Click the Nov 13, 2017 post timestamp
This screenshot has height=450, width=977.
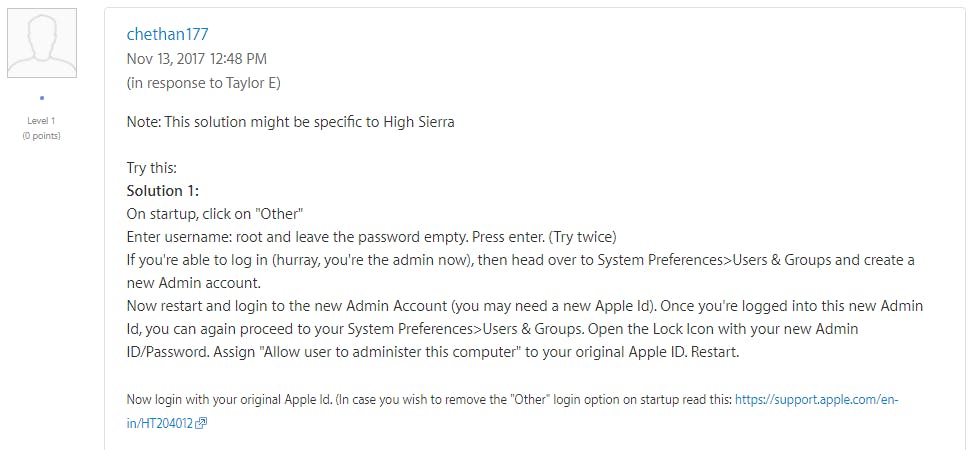[x=196, y=59]
